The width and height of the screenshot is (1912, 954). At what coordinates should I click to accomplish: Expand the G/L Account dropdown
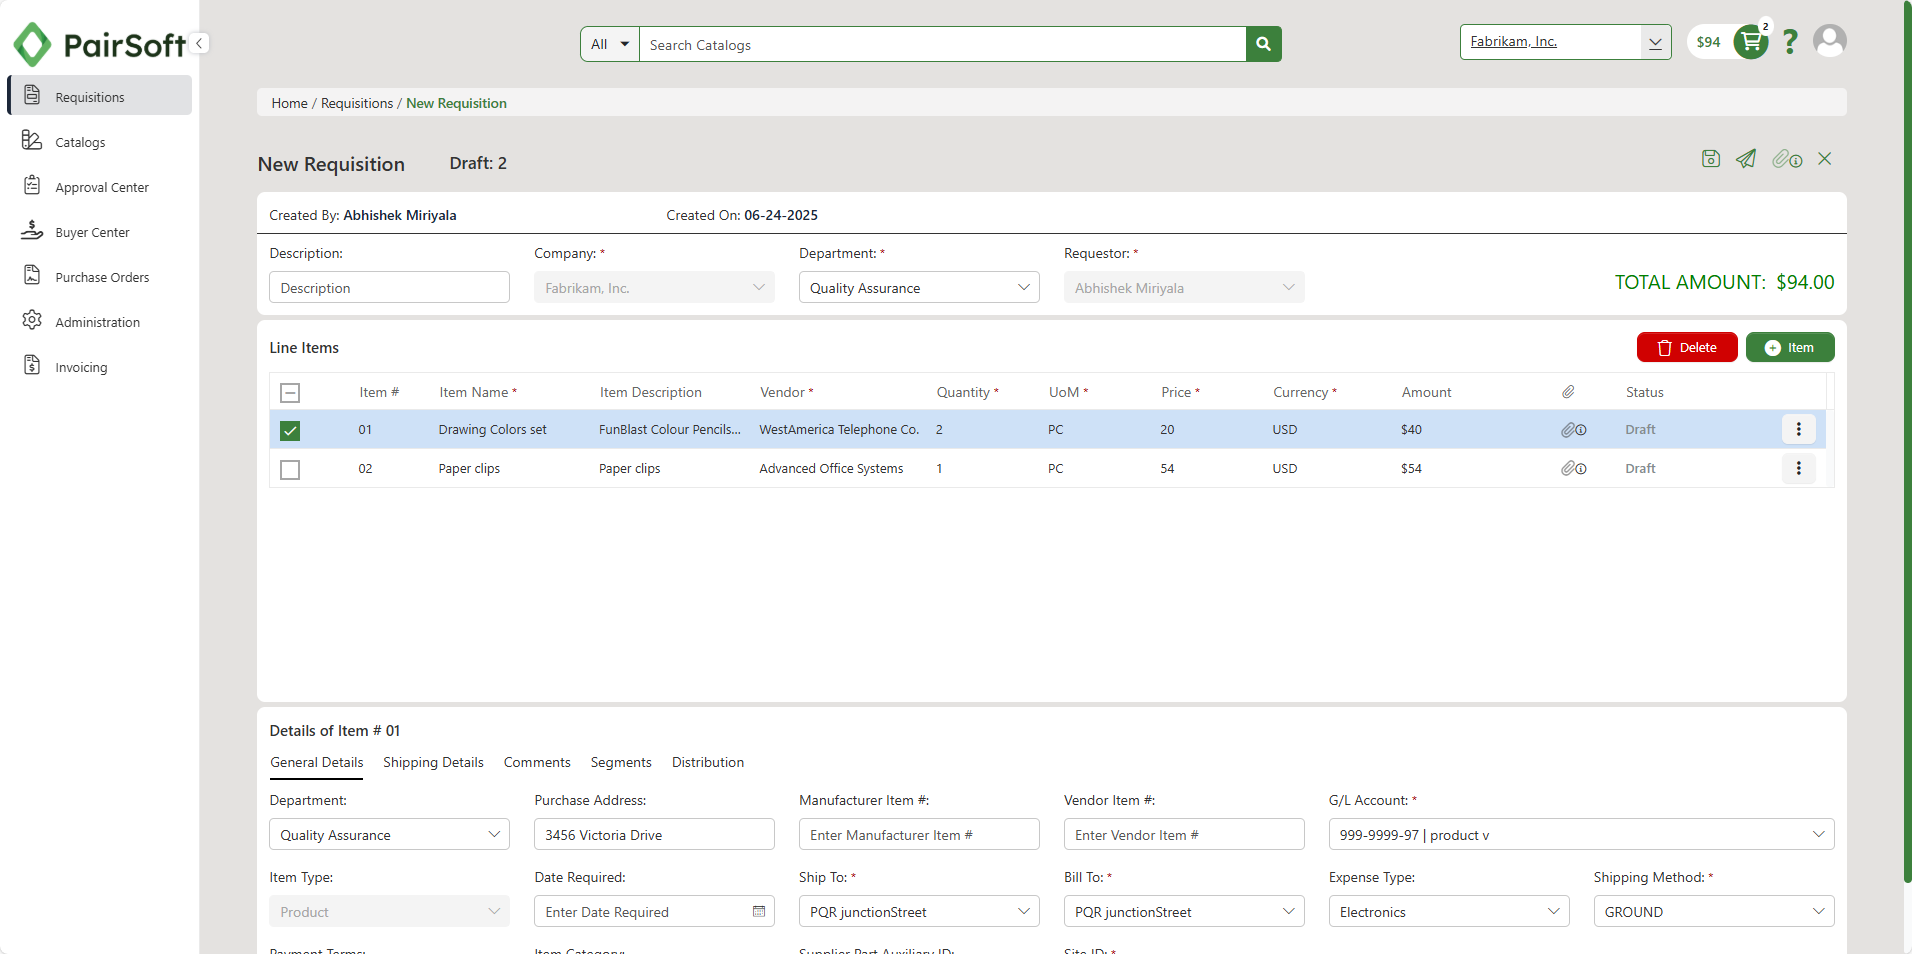[x=1581, y=835]
